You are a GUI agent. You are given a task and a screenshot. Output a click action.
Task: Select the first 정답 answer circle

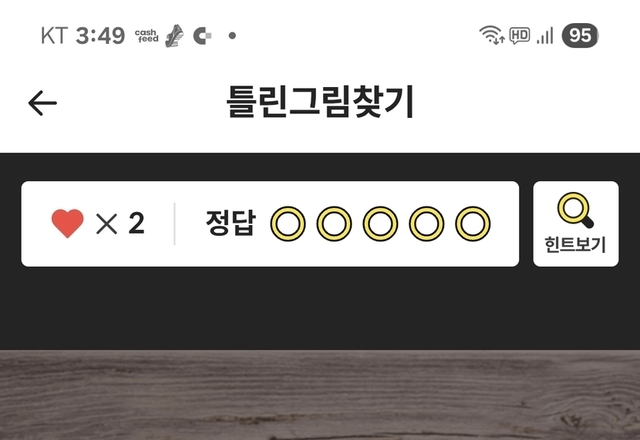click(x=288, y=224)
